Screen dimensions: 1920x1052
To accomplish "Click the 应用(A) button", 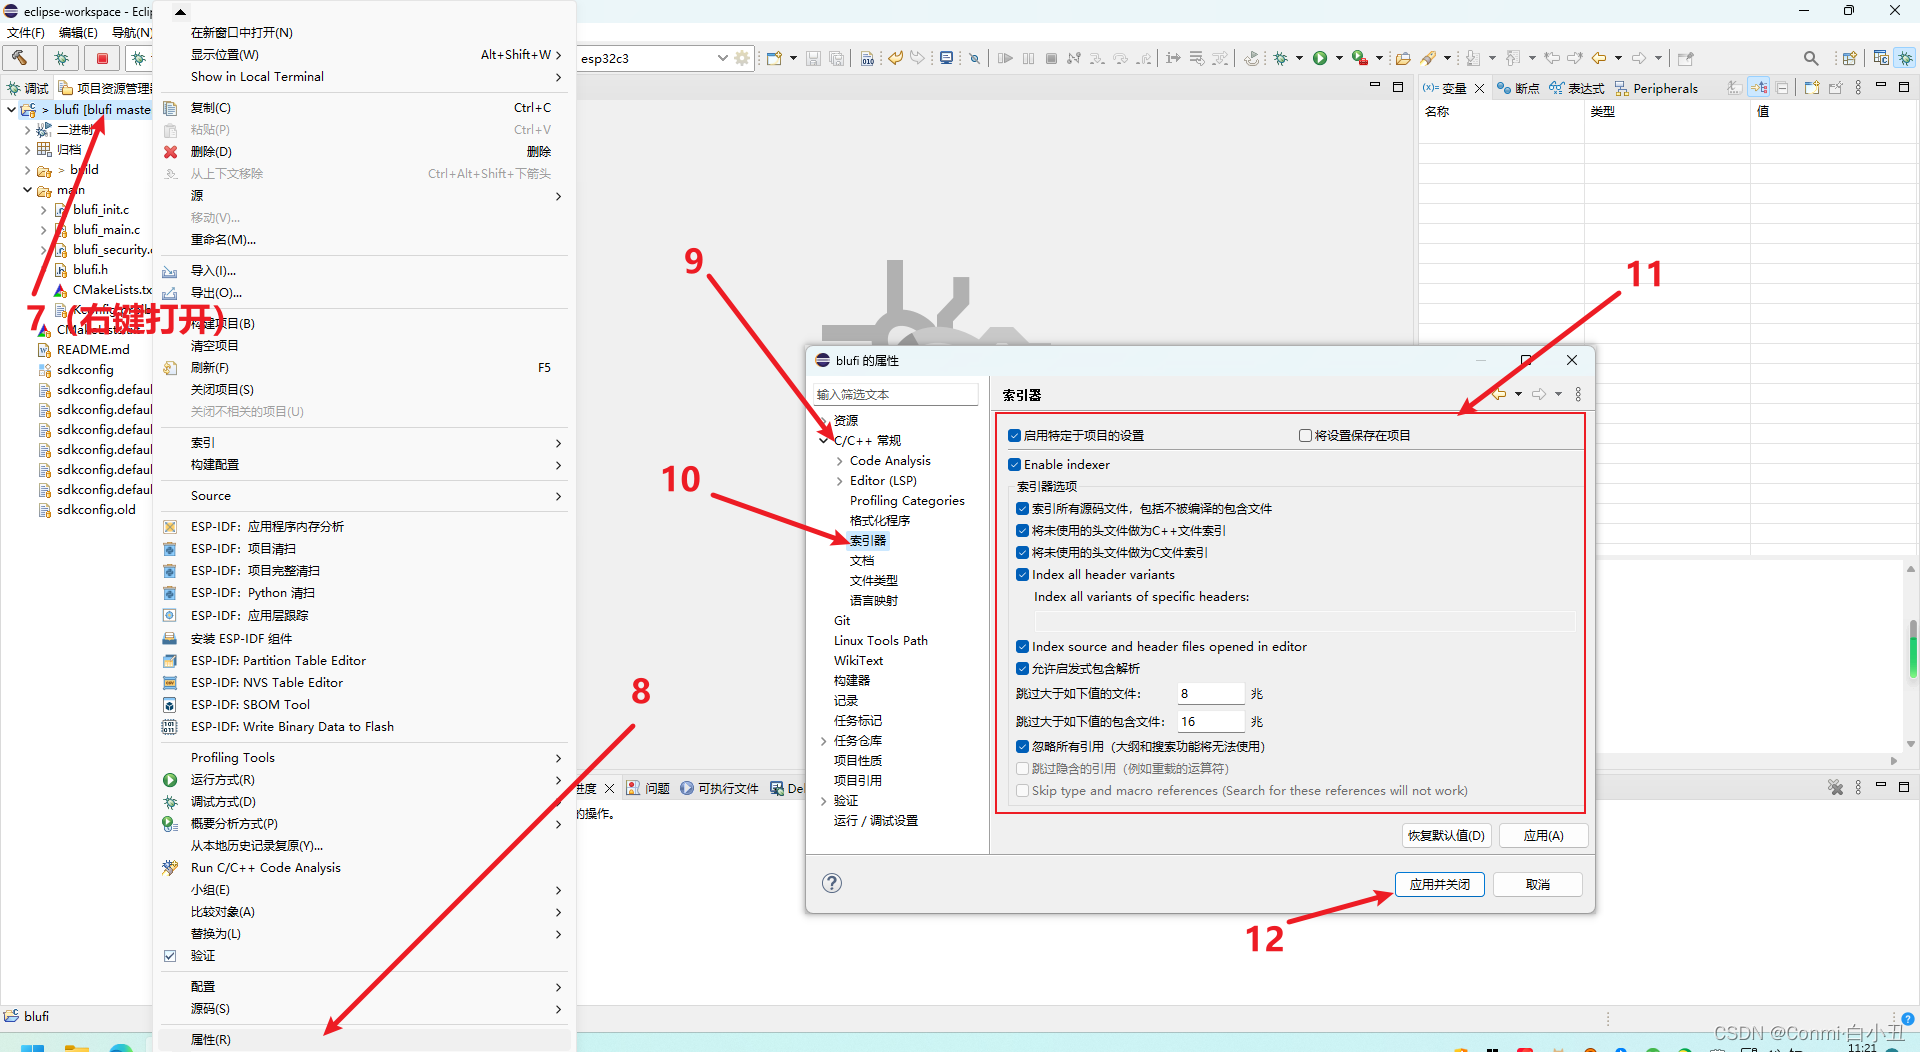I will [x=1543, y=836].
